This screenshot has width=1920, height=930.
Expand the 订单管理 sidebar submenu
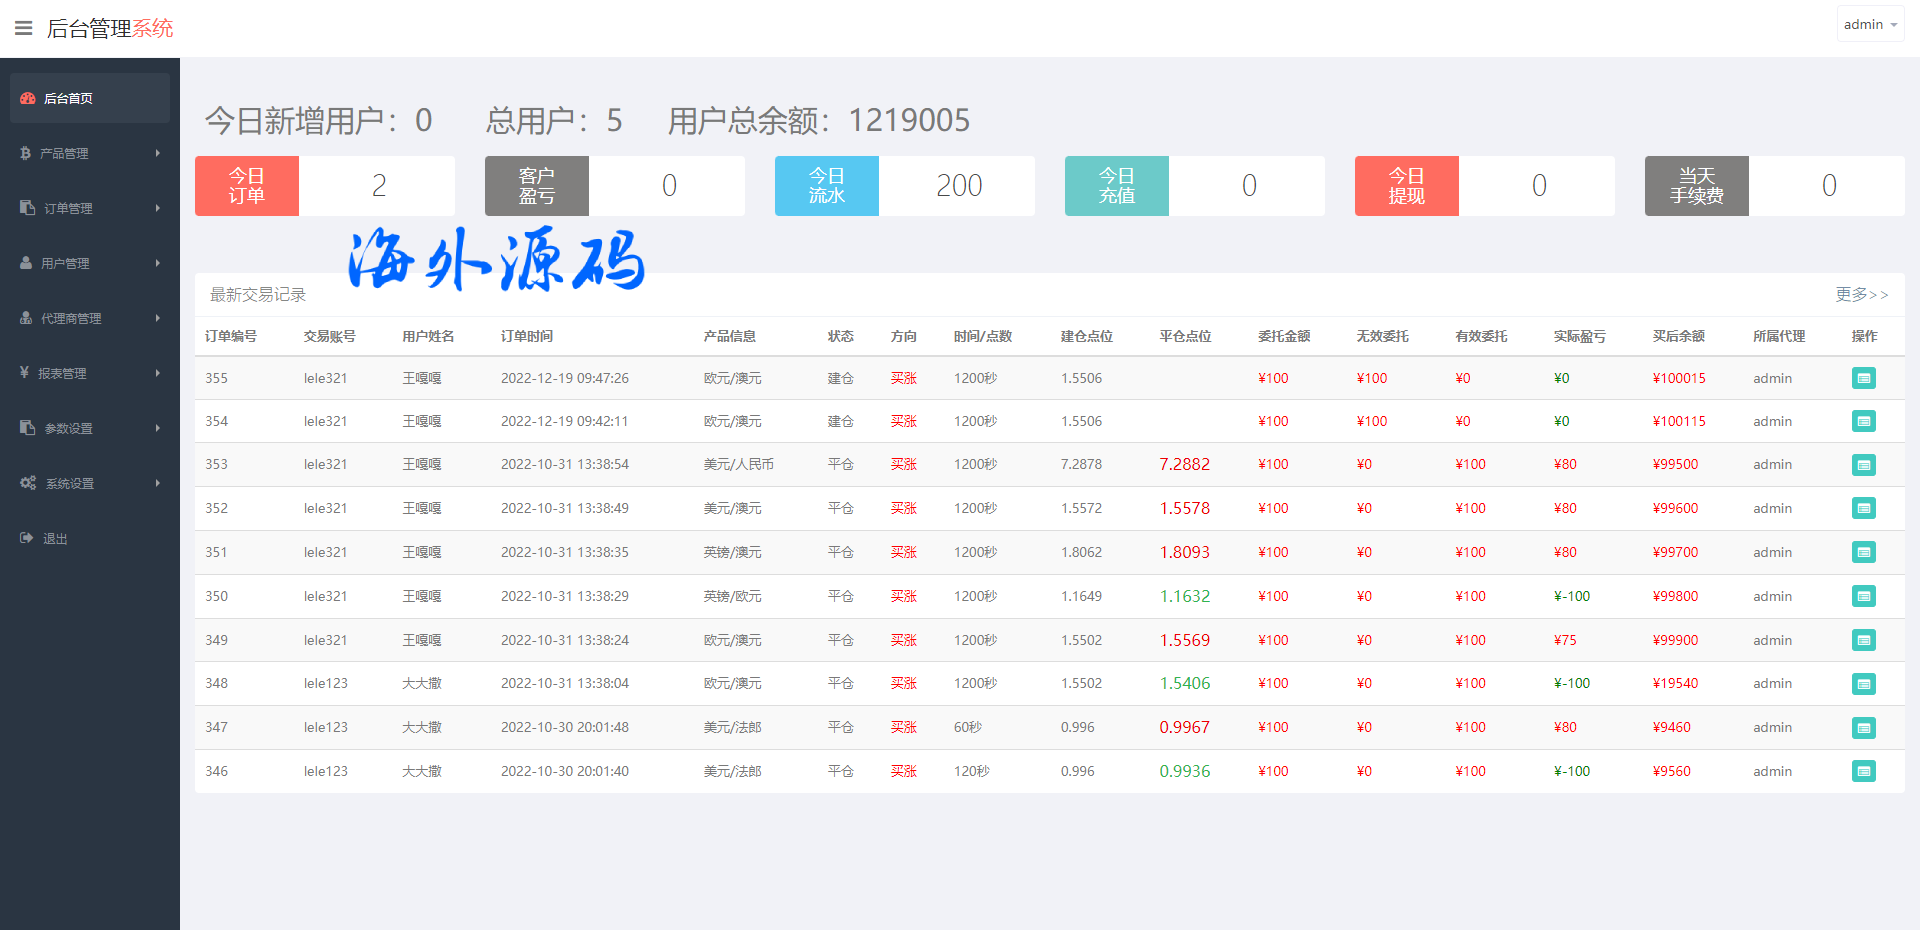[157, 208]
